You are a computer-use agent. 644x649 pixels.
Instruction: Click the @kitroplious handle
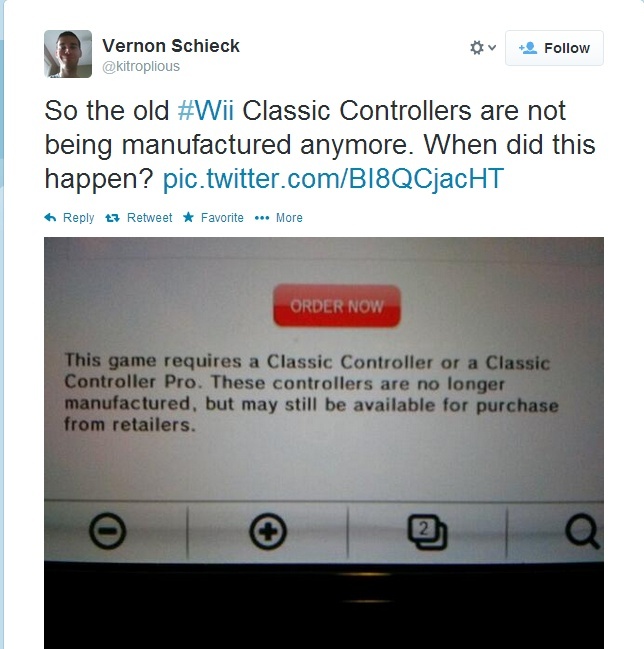pos(141,66)
